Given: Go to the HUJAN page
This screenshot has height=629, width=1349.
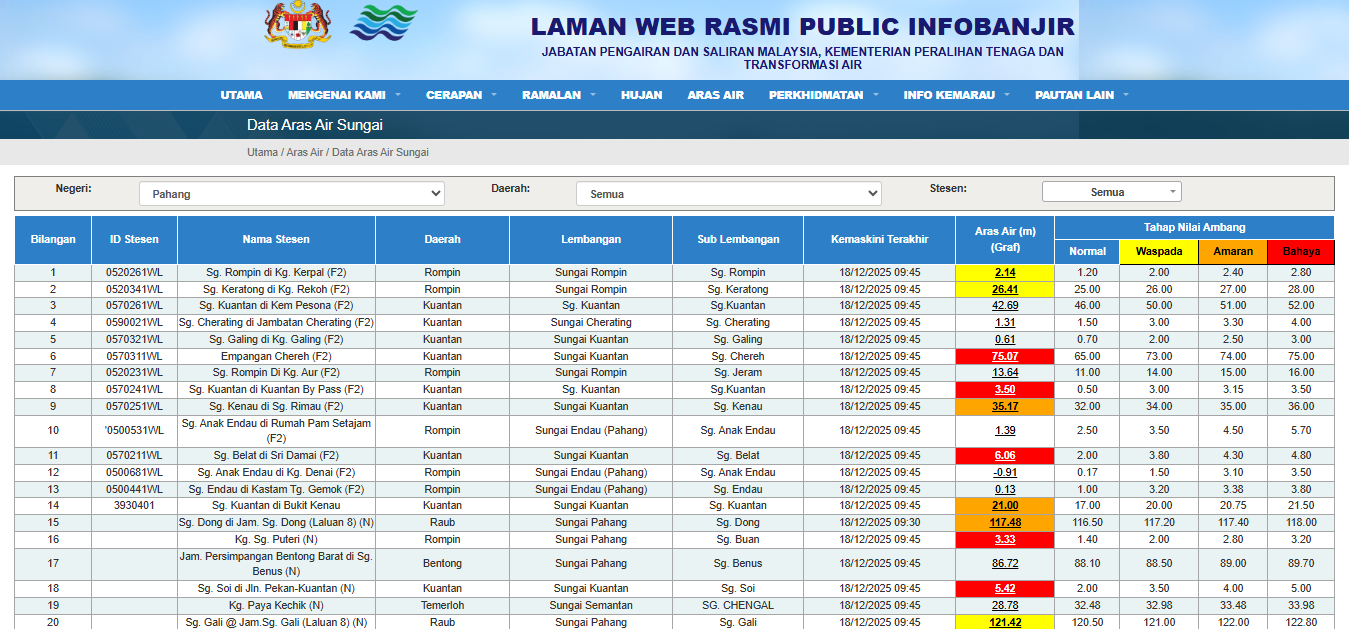Looking at the screenshot, I should (641, 95).
